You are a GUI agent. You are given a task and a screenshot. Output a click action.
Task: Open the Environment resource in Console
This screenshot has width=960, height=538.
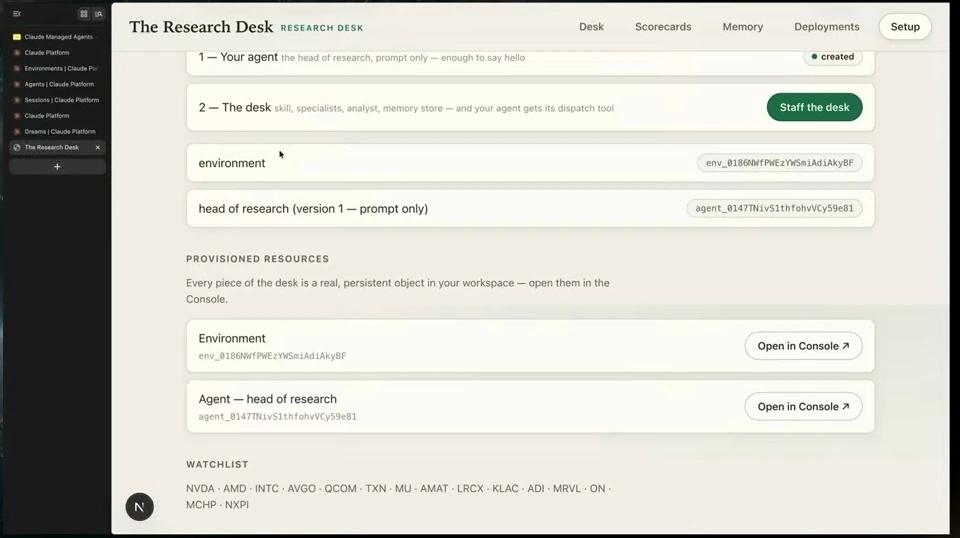point(803,346)
